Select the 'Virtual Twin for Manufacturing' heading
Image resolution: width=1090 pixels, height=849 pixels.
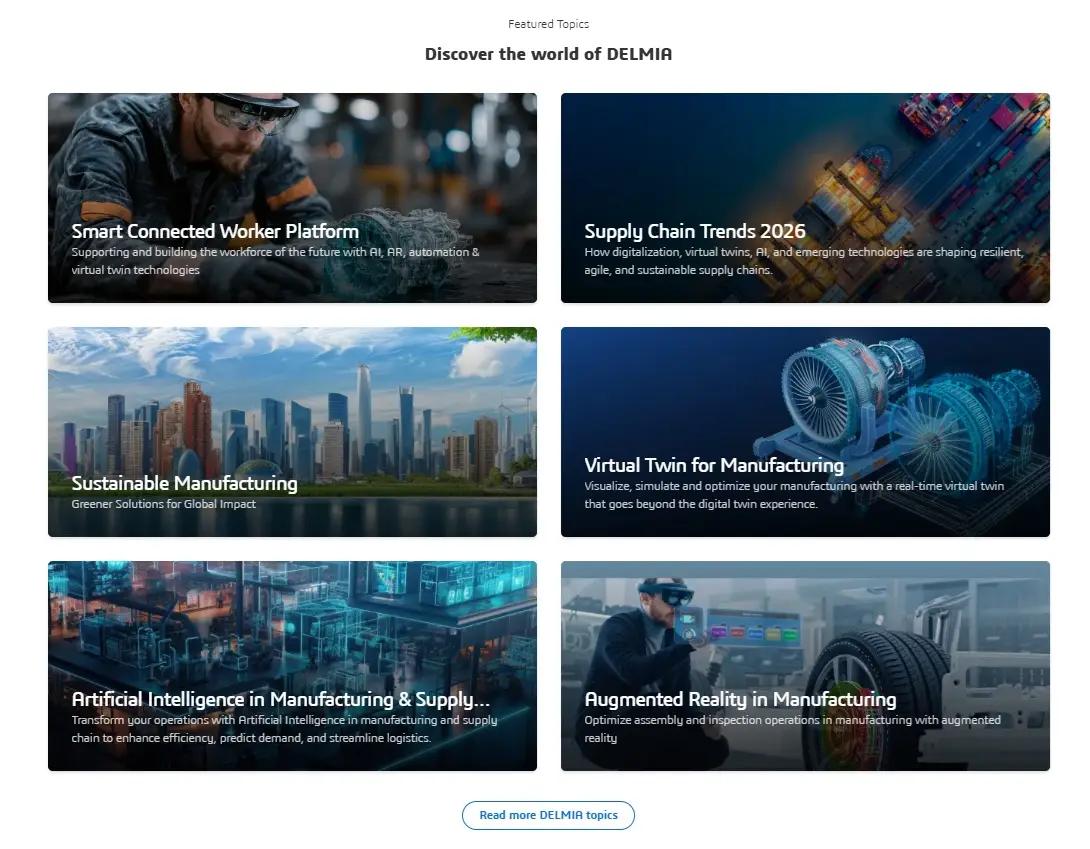tap(714, 464)
